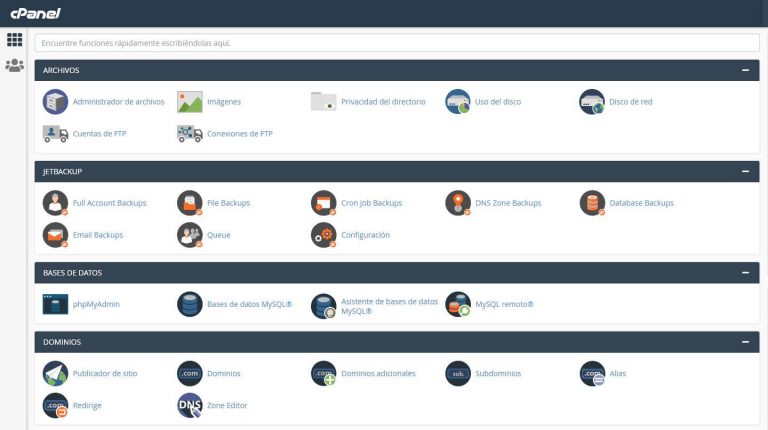The height and width of the screenshot is (430, 768).
Task: Open the Email Backups link
Action: (x=98, y=235)
